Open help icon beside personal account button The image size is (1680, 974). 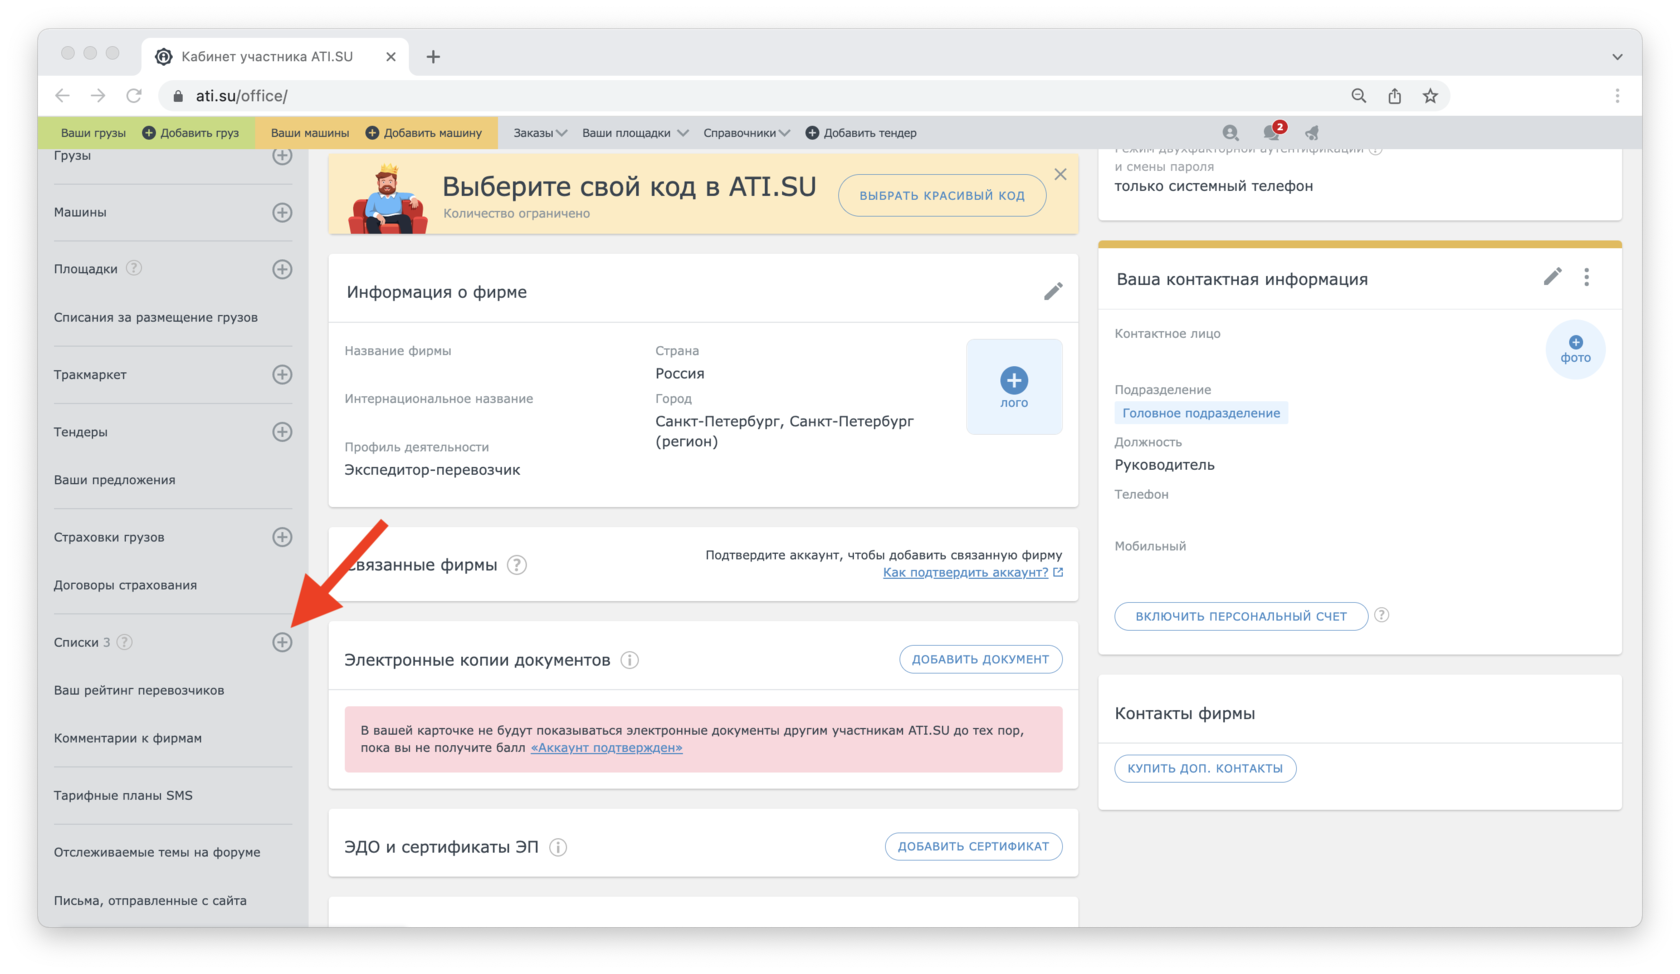(x=1382, y=615)
